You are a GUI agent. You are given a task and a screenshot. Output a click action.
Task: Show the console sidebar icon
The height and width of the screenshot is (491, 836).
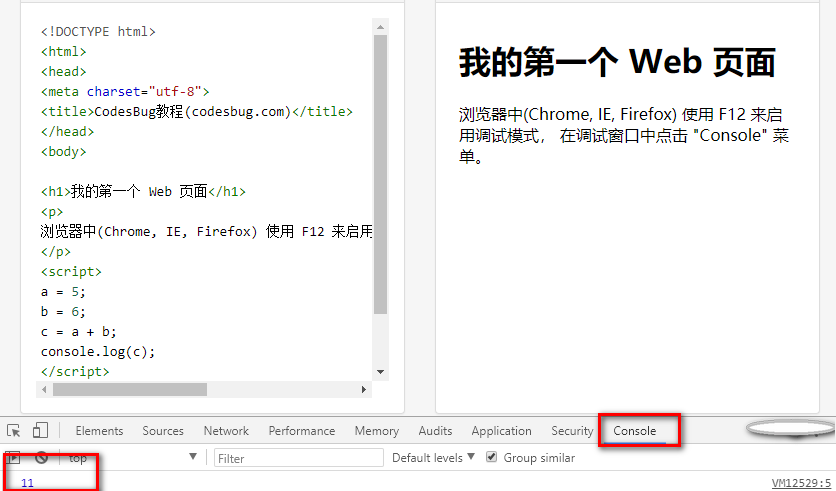tap(14, 458)
